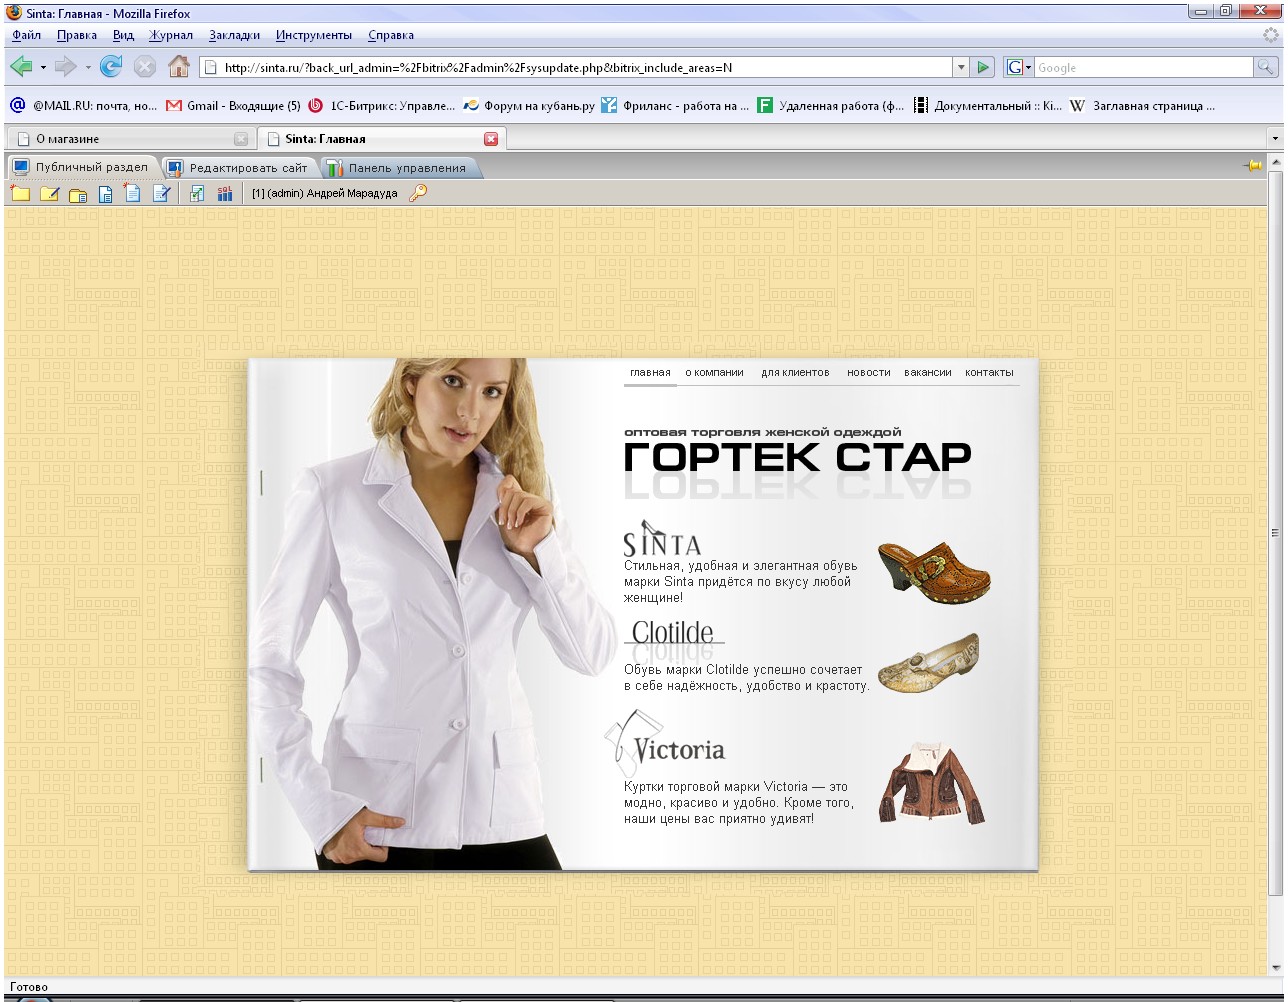The image size is (1288, 1002).
Task: Click the контакты navigation link
Action: click(989, 372)
